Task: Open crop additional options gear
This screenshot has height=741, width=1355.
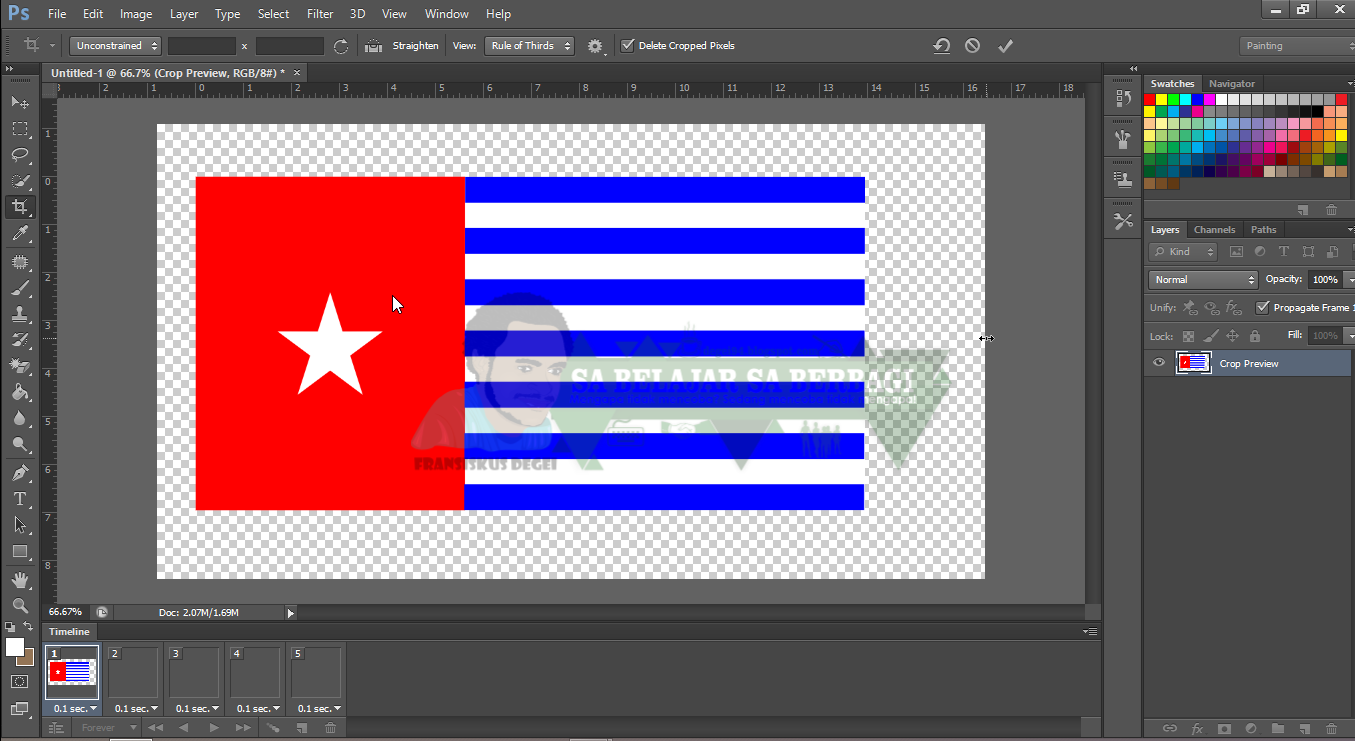Action: coord(596,46)
